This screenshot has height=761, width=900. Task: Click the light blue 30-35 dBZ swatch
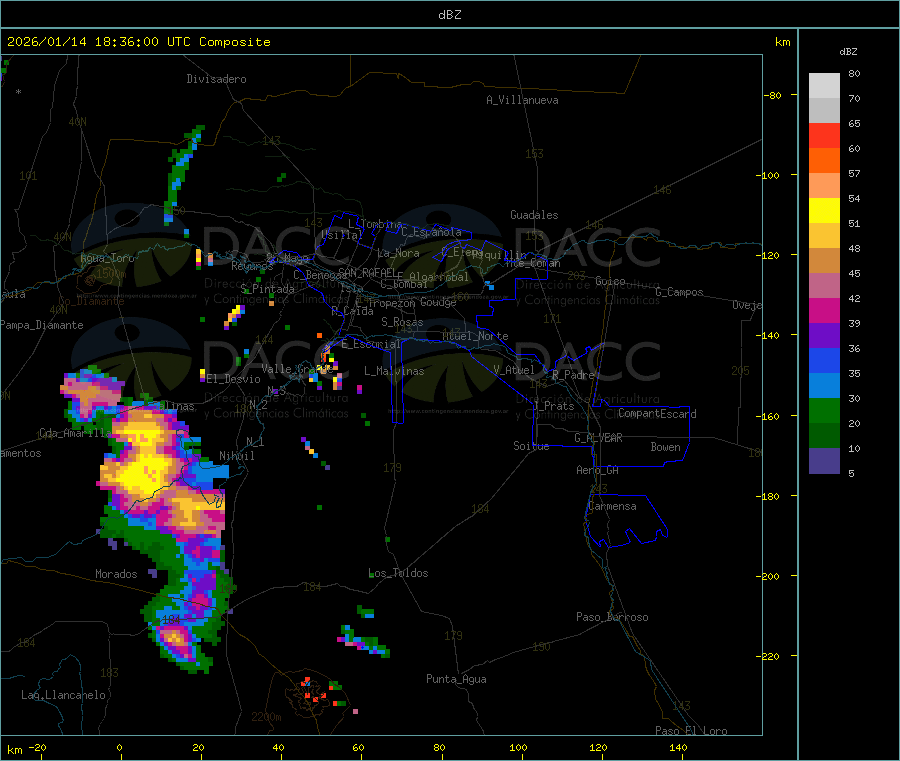(824, 385)
